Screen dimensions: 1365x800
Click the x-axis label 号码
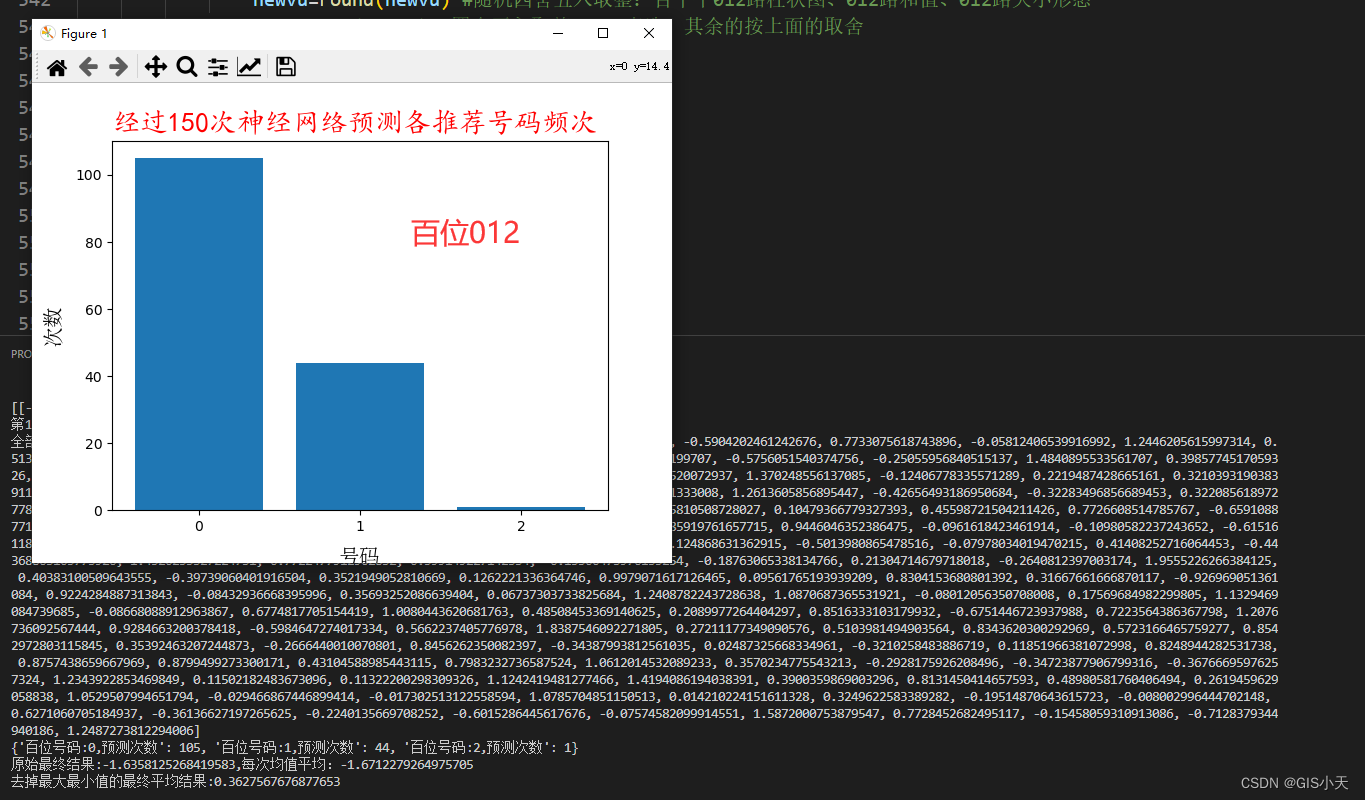click(x=360, y=554)
